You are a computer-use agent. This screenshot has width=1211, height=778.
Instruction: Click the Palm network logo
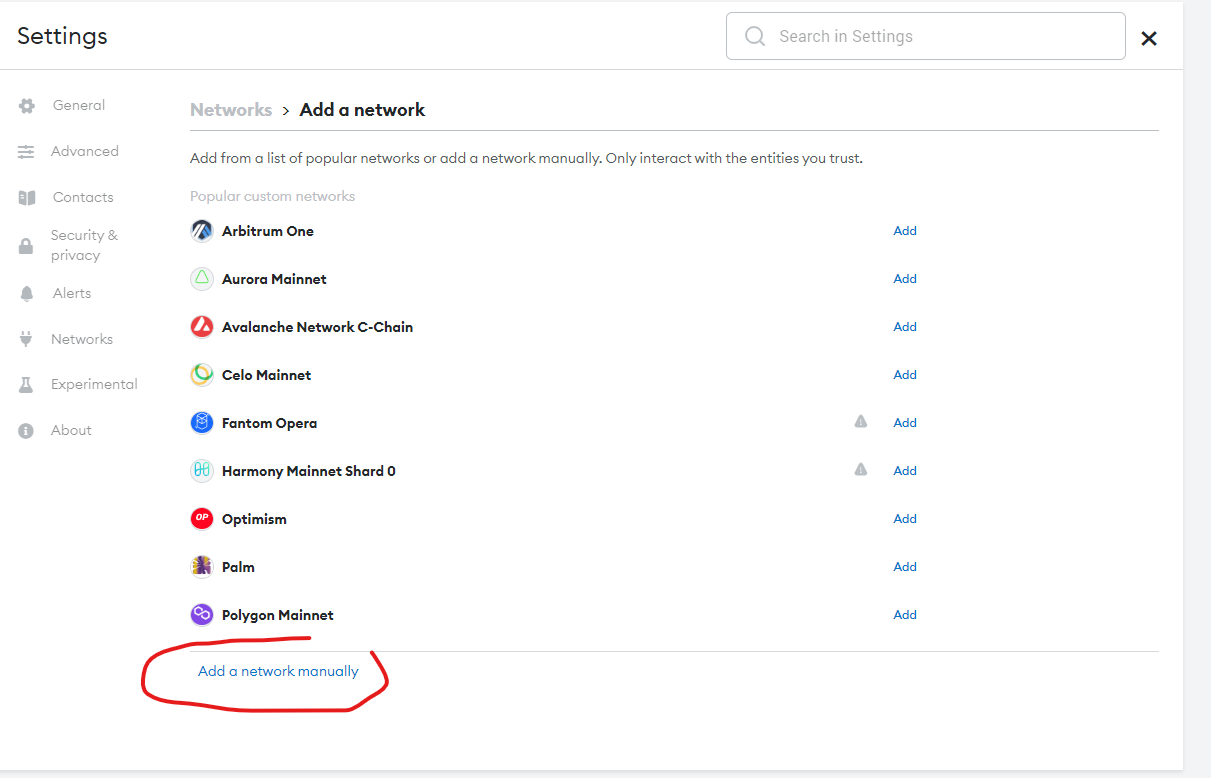click(x=202, y=567)
